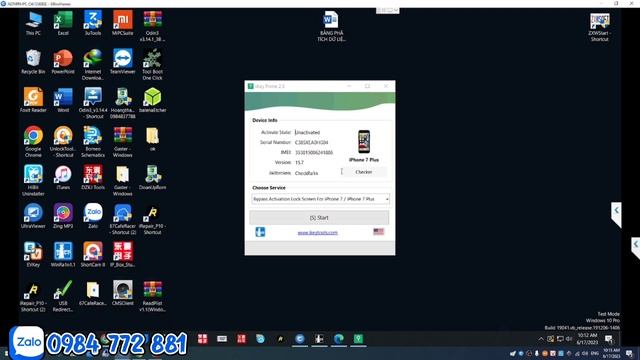Launch USB Redirector from the desktop

(63, 296)
